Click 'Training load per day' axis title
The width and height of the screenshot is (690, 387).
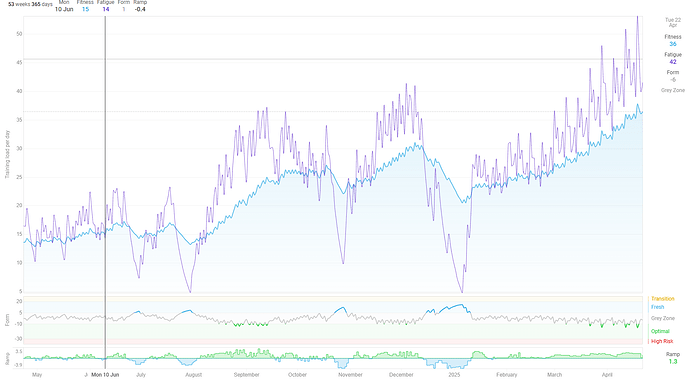[7, 154]
